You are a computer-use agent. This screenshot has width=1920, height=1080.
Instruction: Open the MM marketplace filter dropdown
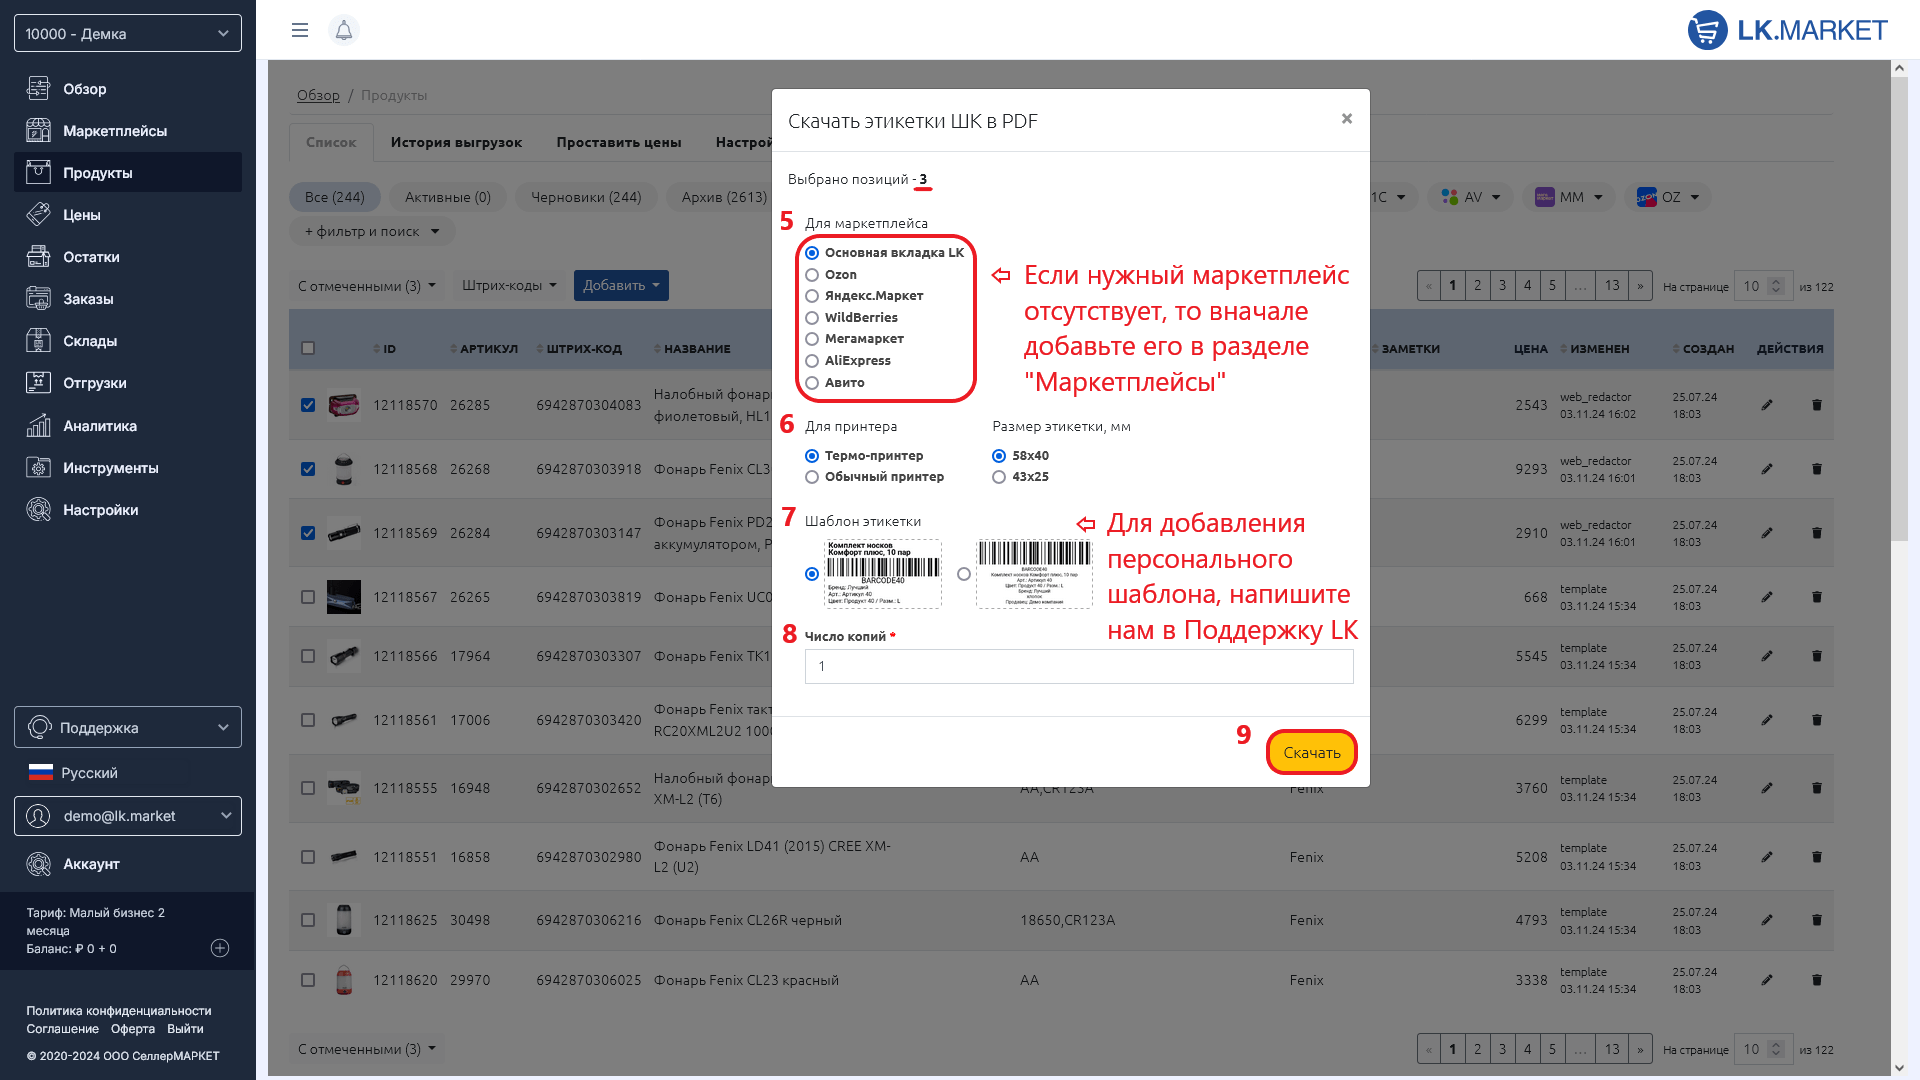coord(1568,197)
